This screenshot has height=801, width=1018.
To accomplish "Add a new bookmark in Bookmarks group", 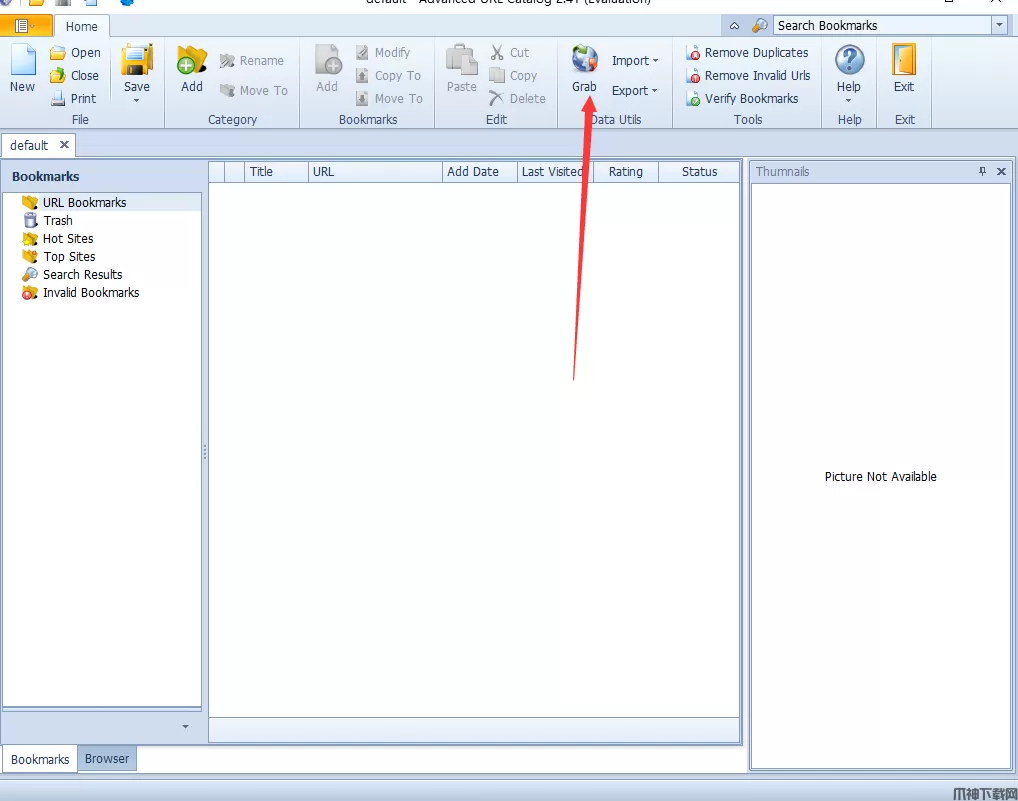I will click(328, 69).
